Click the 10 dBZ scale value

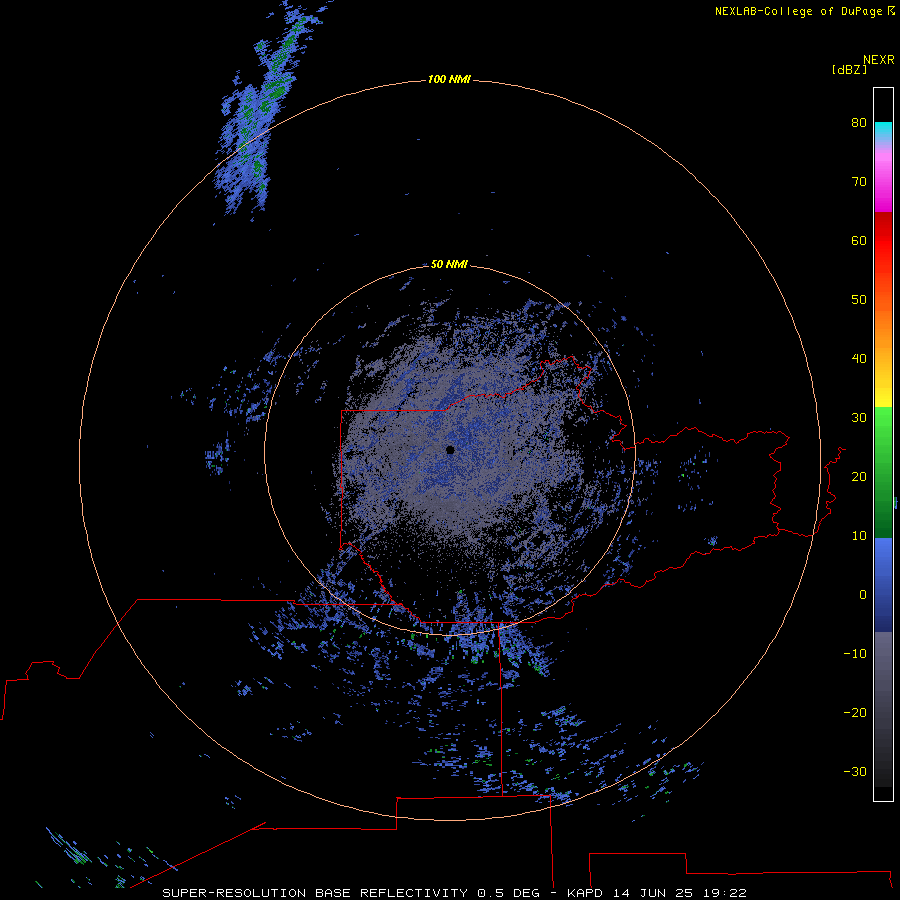click(859, 536)
